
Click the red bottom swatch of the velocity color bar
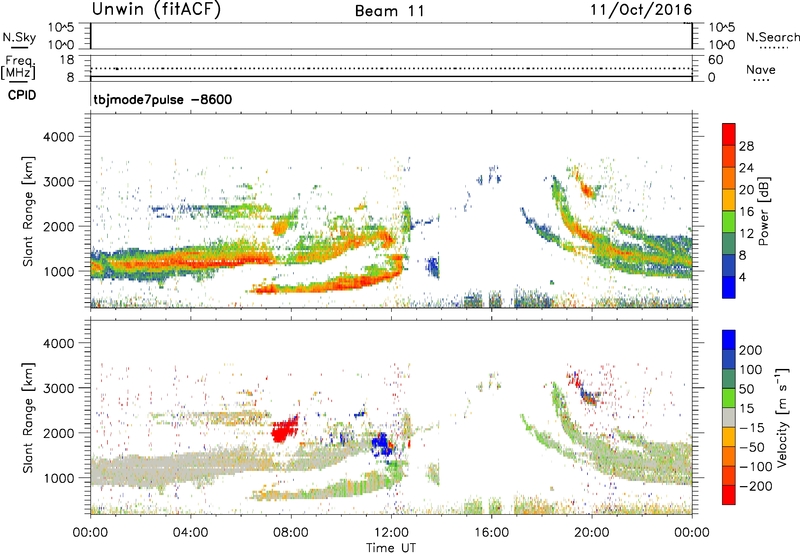coord(729,495)
